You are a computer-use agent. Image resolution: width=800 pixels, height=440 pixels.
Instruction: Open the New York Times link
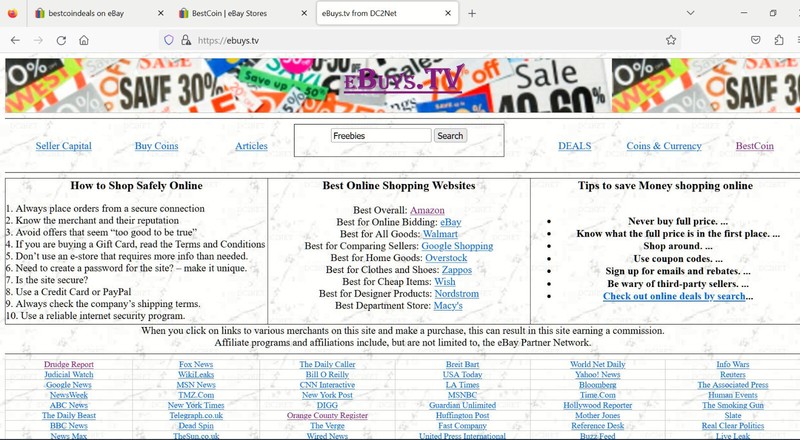[196, 405]
